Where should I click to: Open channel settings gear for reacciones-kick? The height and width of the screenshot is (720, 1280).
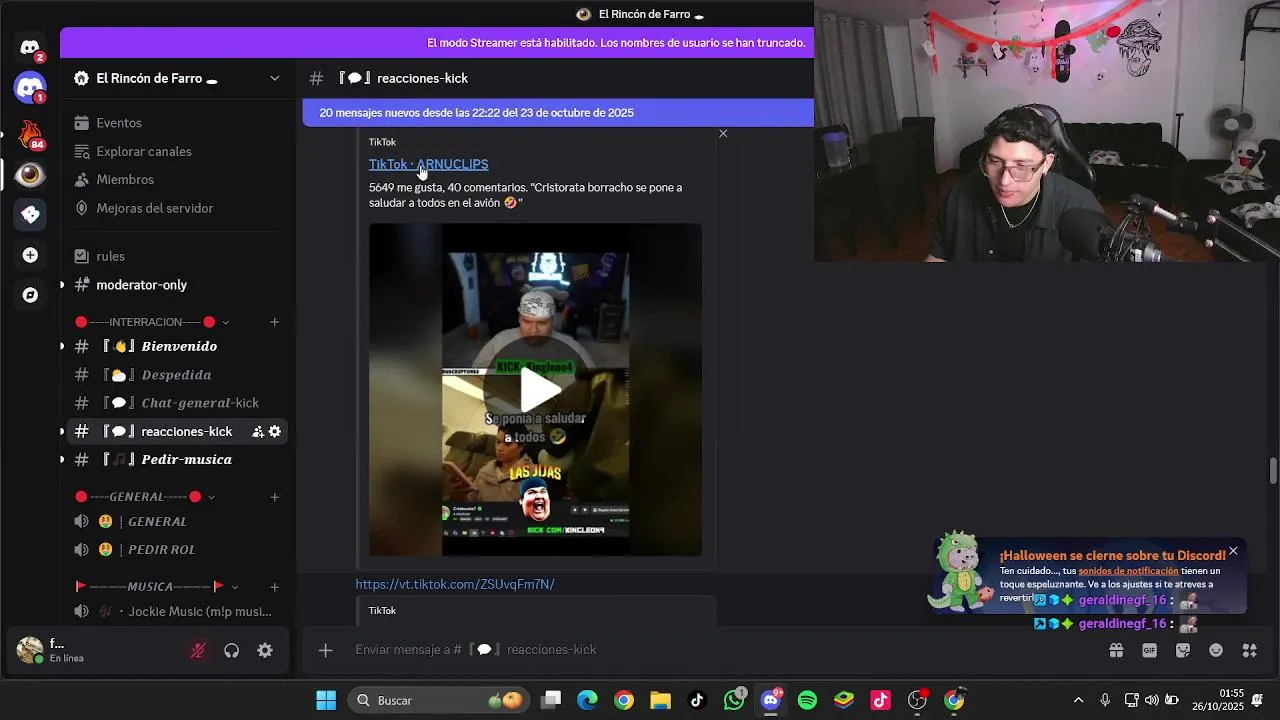point(275,432)
